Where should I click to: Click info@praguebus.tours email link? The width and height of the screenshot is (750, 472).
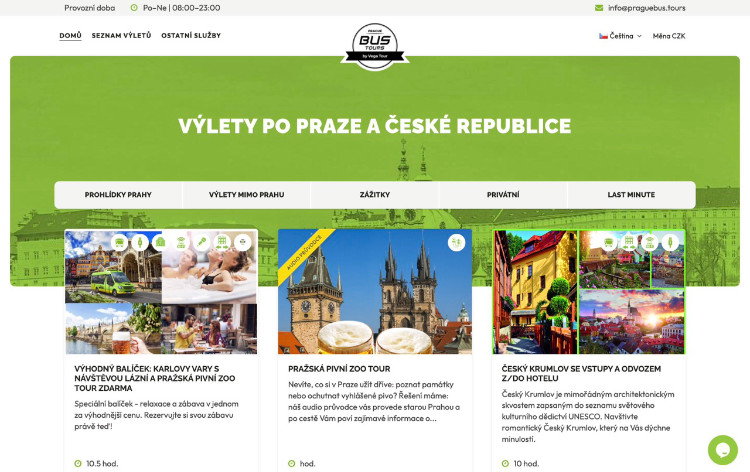pyautogui.click(x=647, y=8)
